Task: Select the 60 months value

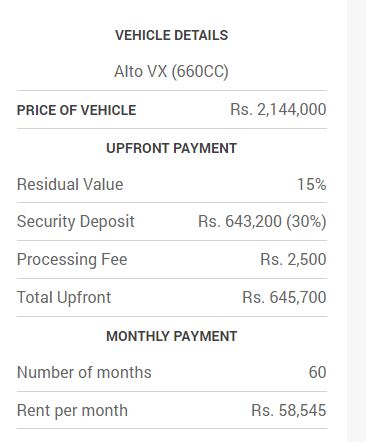Action: 317,372
